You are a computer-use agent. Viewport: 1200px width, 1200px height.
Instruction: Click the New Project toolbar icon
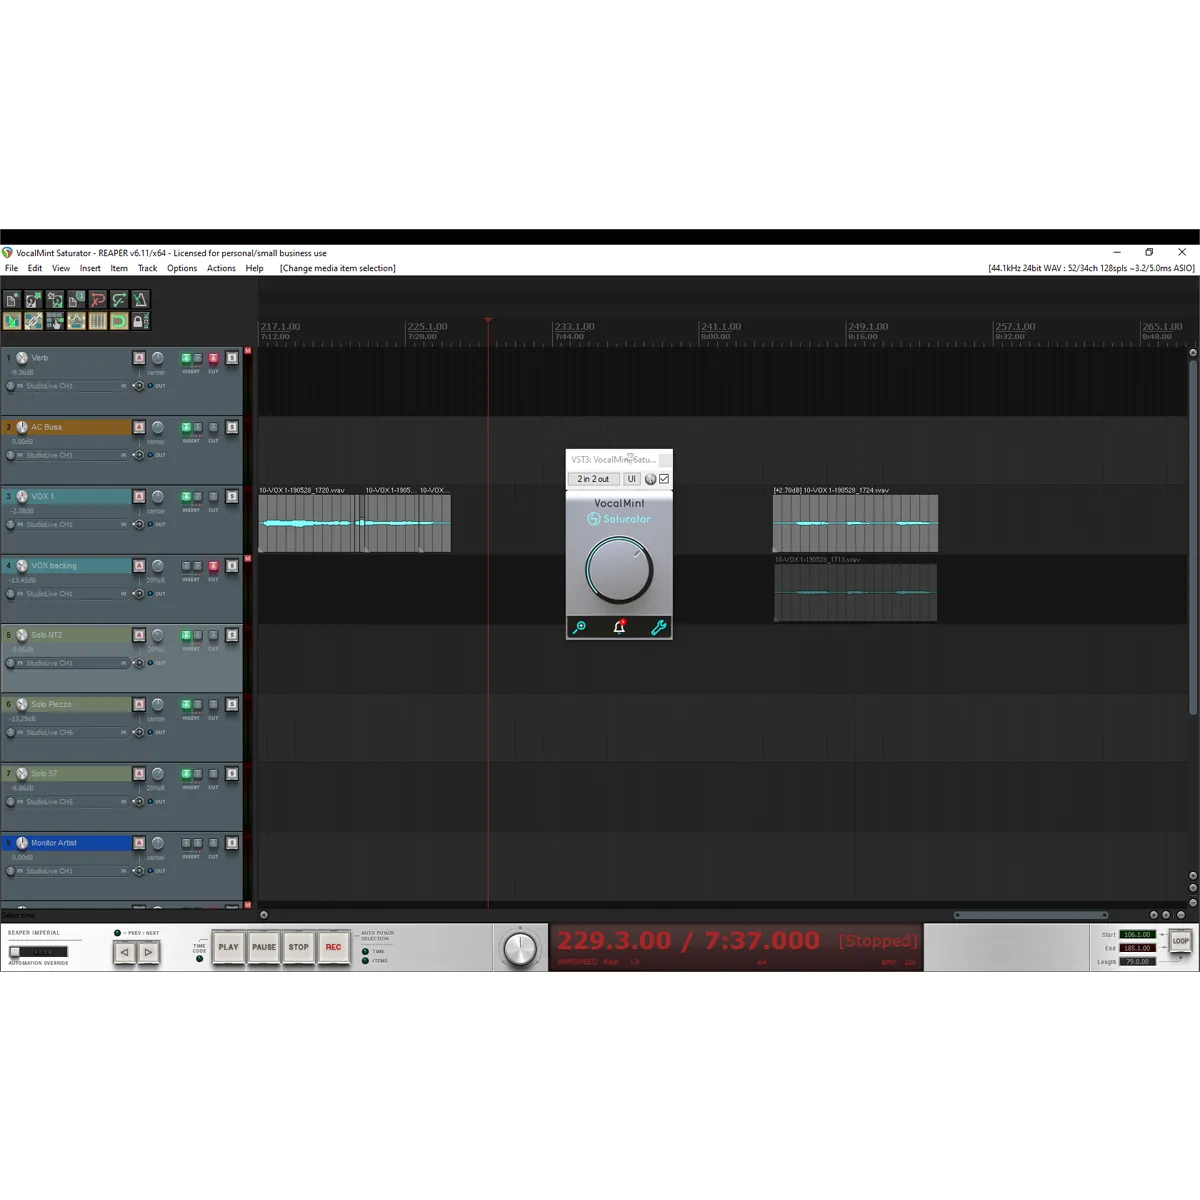12,300
